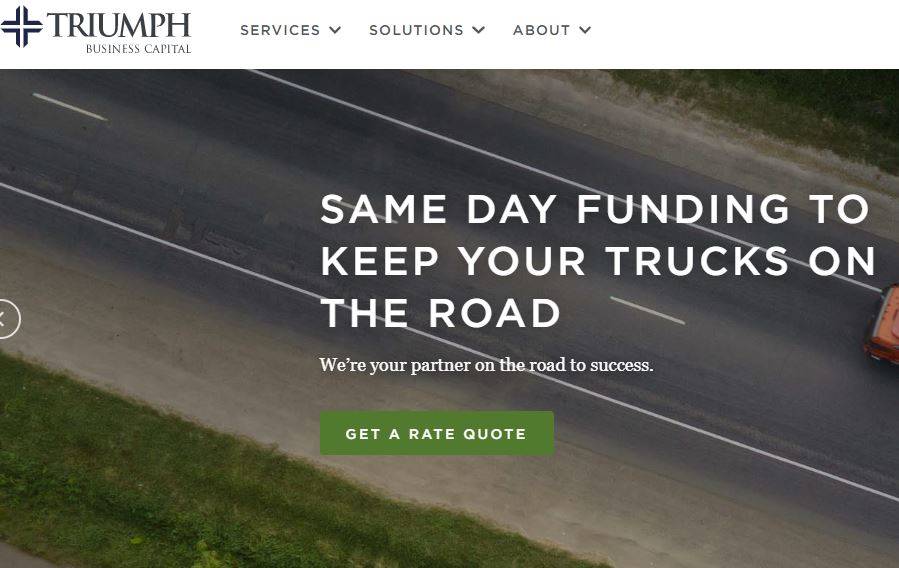The width and height of the screenshot is (899, 568).
Task: Open the About menu label
Action: 541,30
